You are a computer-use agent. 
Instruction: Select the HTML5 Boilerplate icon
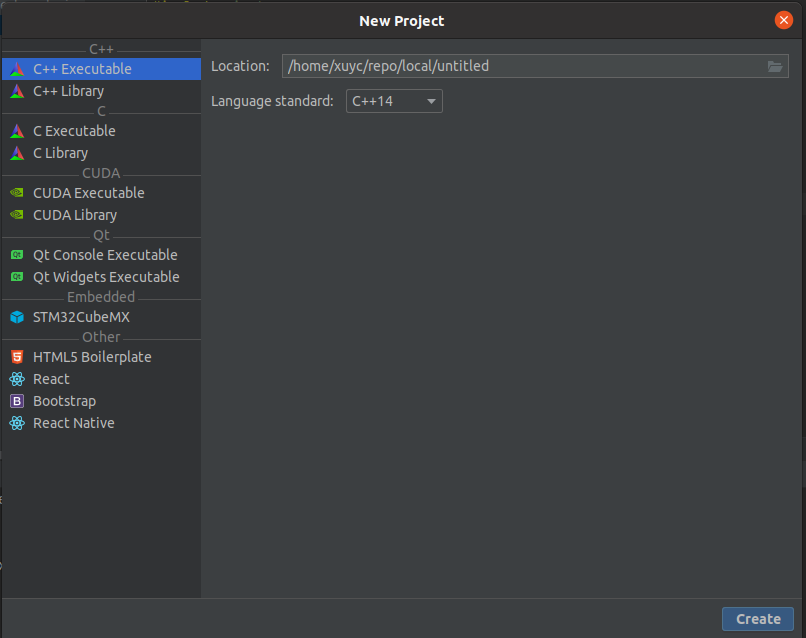(17, 356)
